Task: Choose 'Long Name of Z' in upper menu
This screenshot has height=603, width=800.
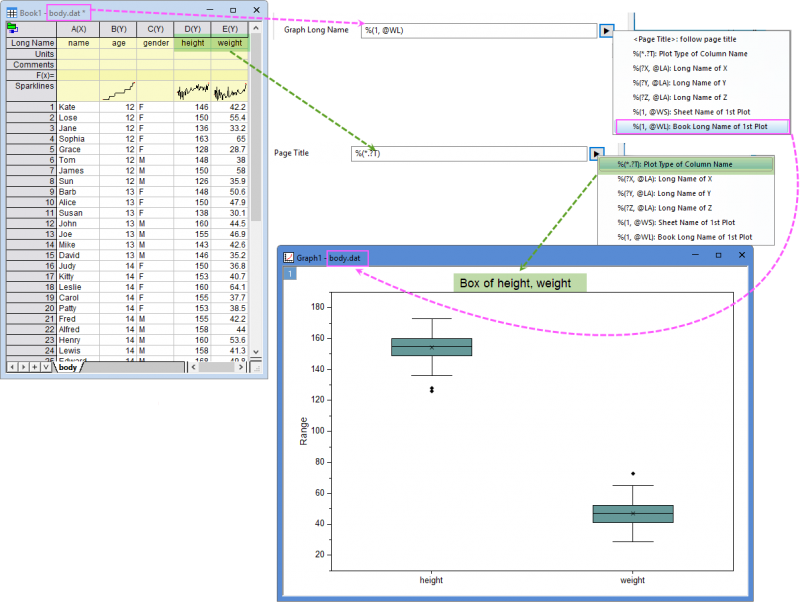Action: point(680,97)
